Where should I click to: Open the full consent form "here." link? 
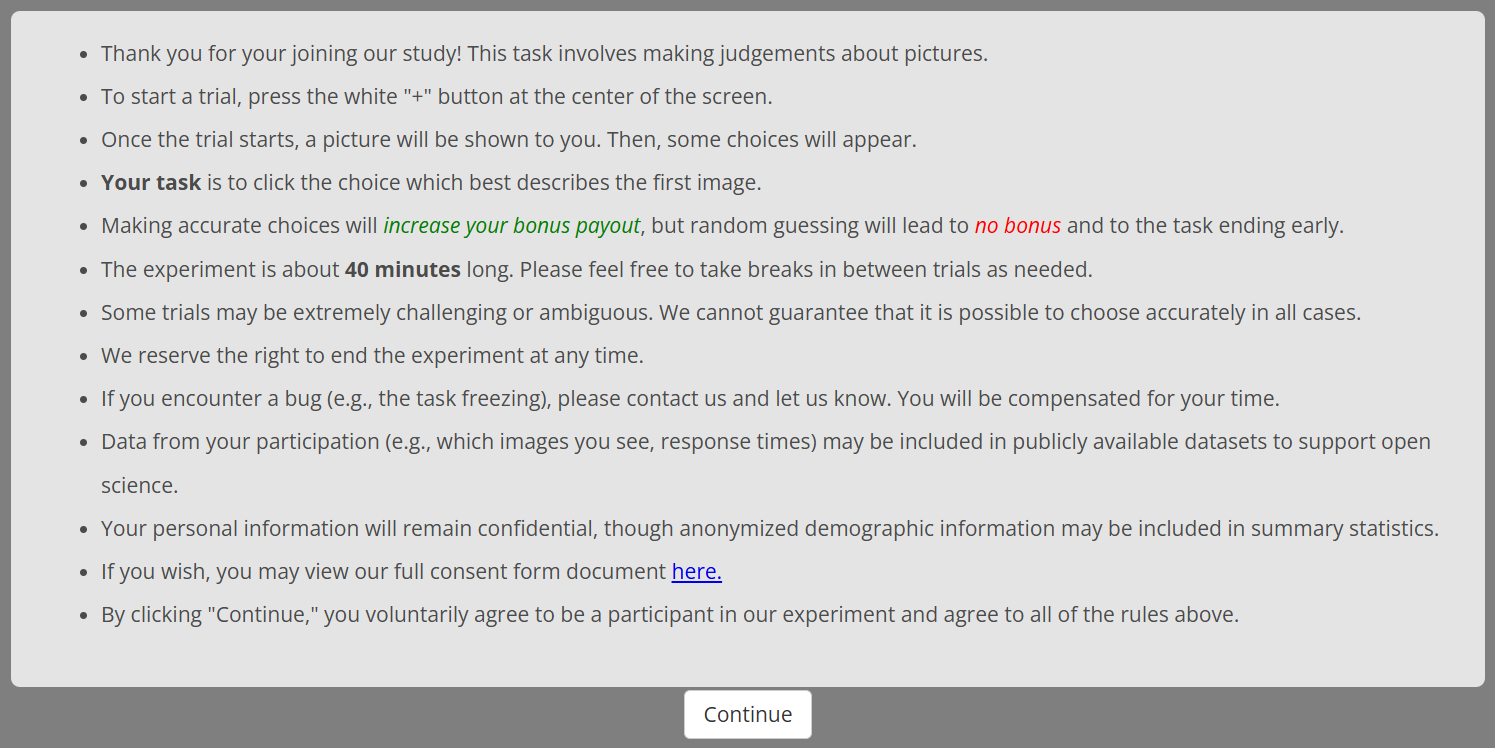point(696,571)
